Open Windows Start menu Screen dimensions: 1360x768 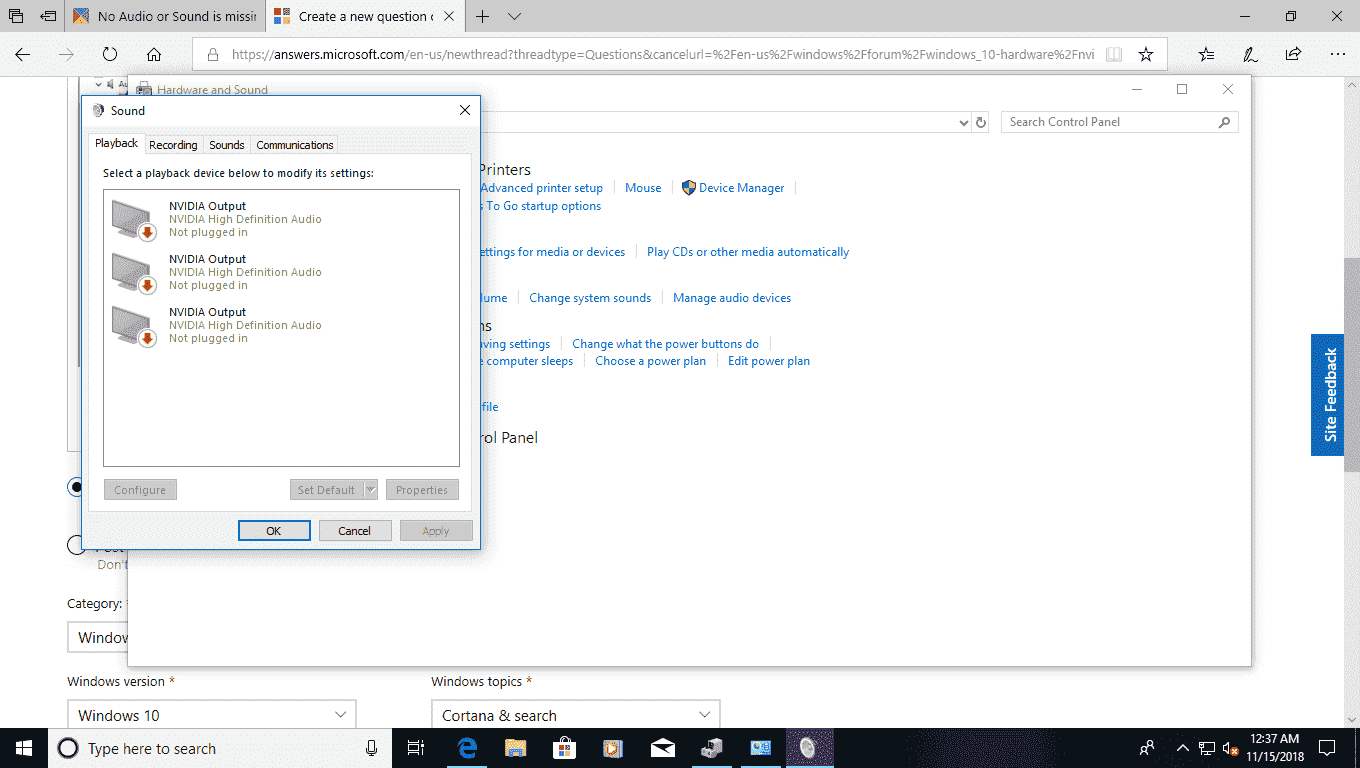click(x=24, y=748)
